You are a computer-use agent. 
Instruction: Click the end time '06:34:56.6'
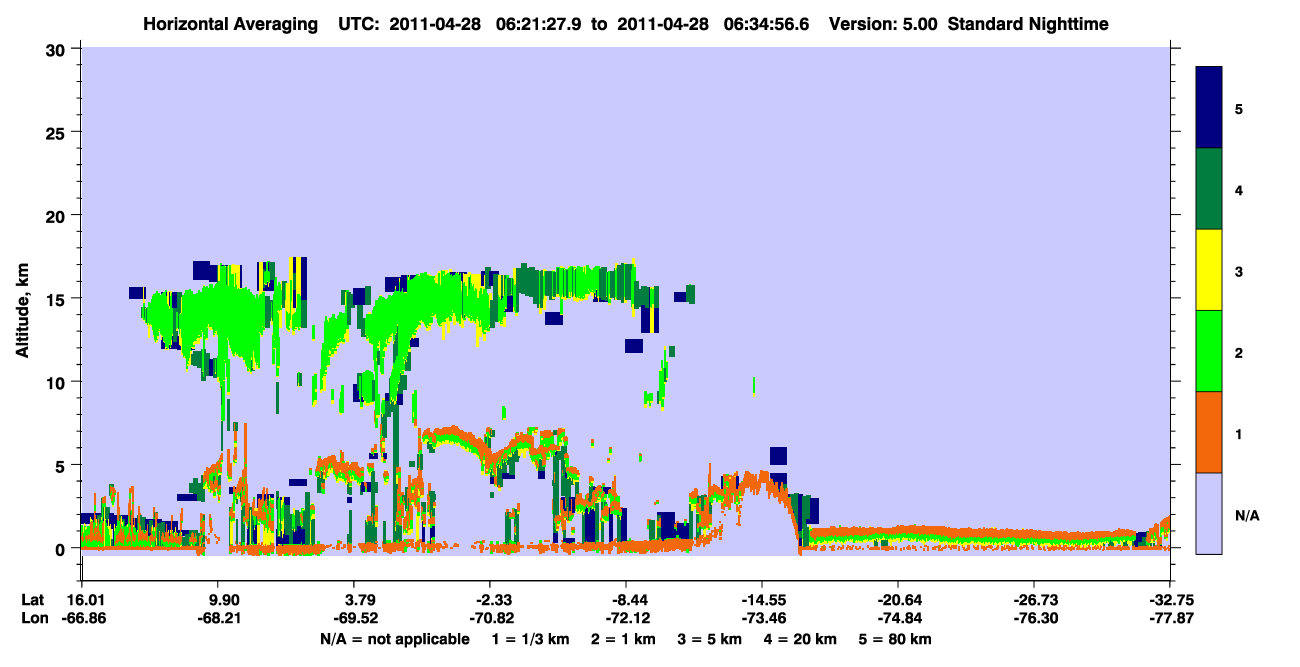pos(768,23)
